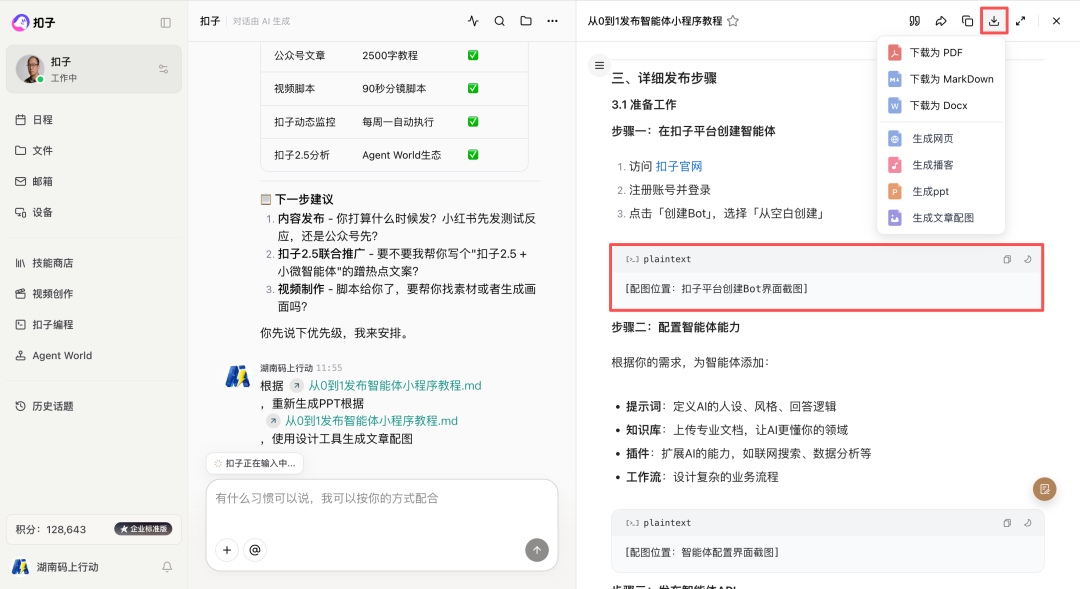This screenshot has width=1080, height=589.
Task: Click the expand fullscreen icon
Action: point(1021,21)
